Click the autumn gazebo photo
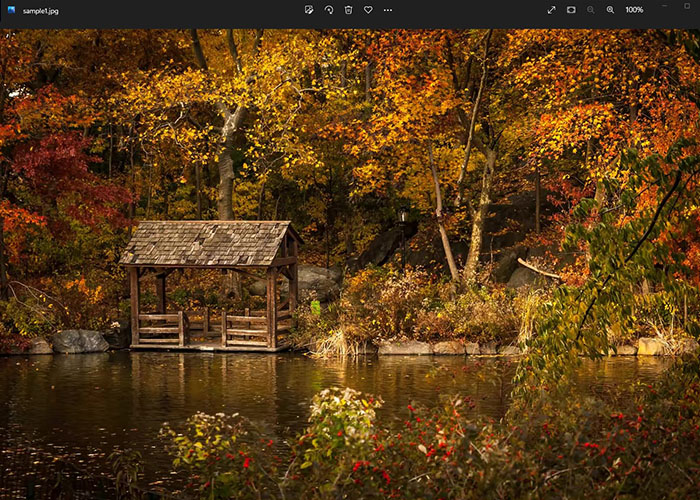 click(x=350, y=264)
